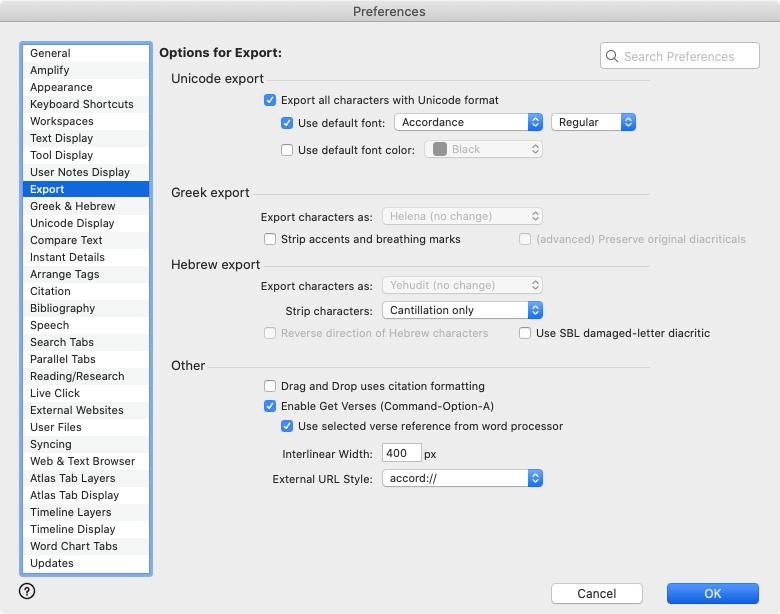The image size is (780, 614).
Task: Open the Regular font style dropdown
Action: point(593,122)
